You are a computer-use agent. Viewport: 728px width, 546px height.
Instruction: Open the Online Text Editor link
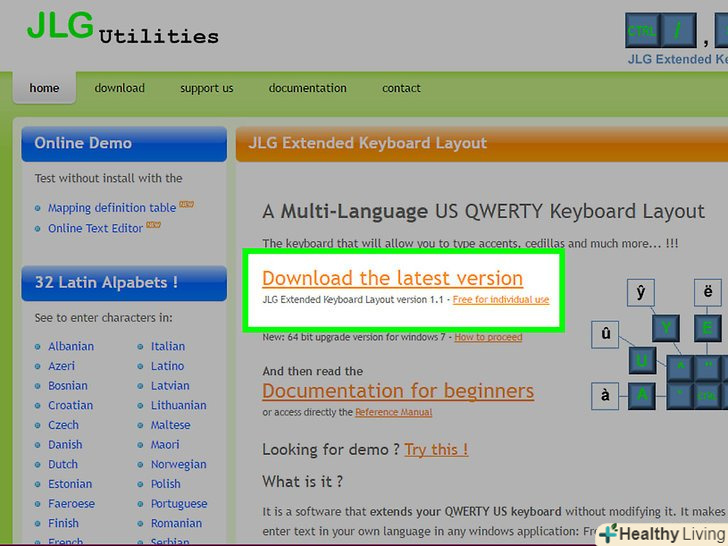click(95, 228)
